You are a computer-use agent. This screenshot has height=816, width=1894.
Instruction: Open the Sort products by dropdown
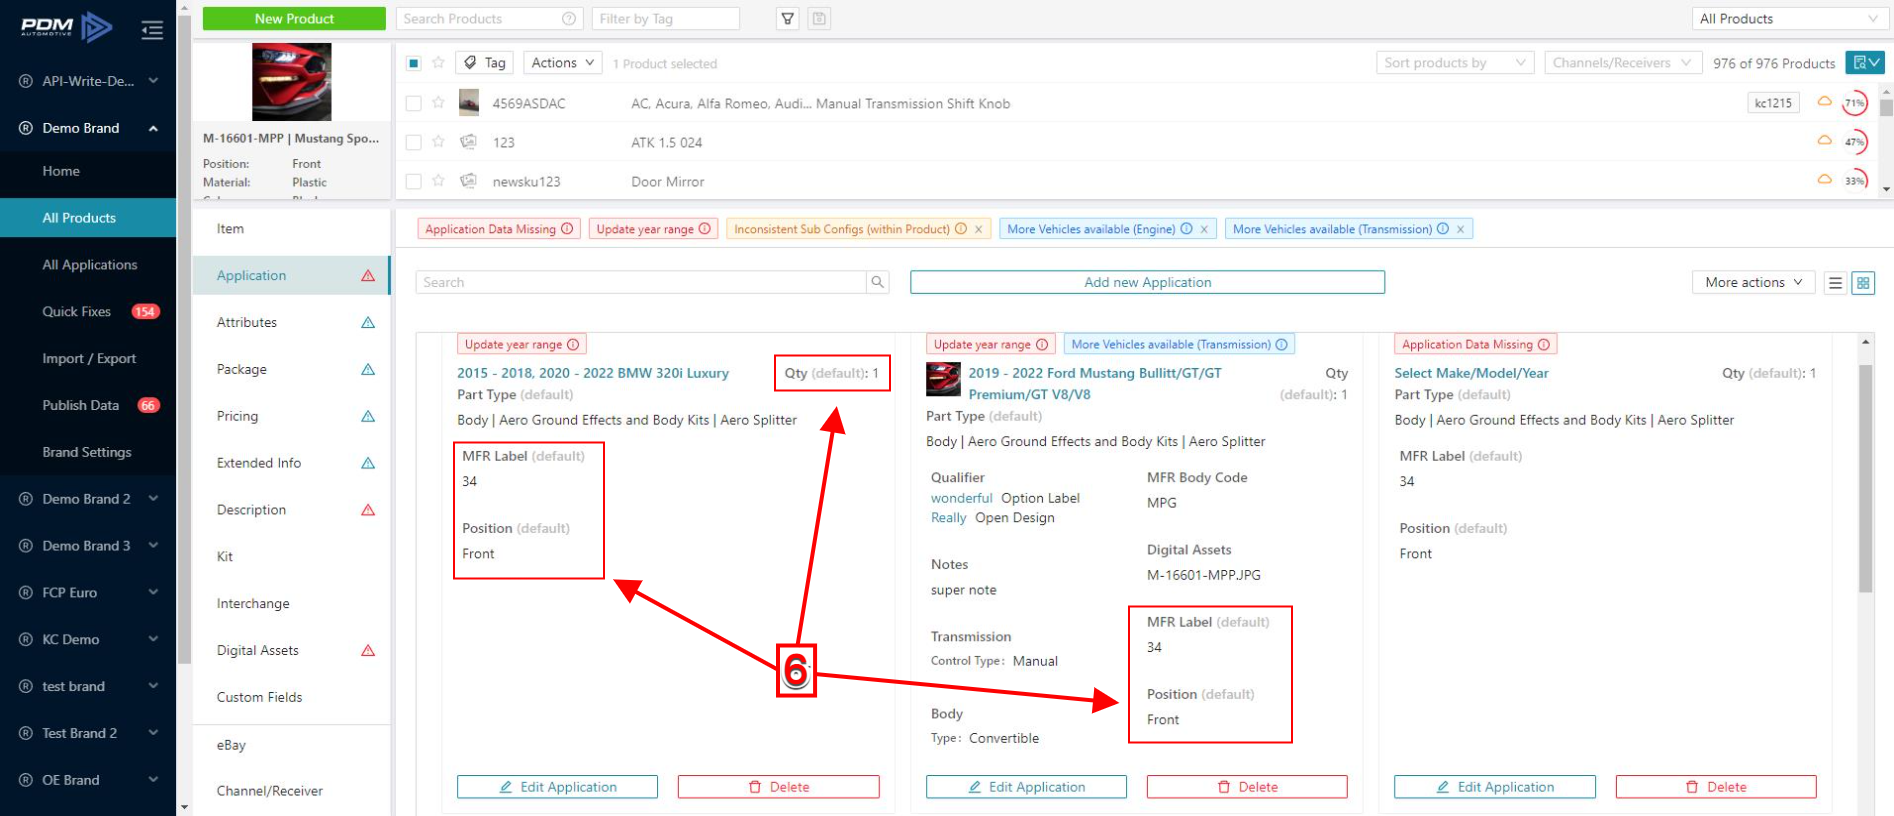(1455, 63)
